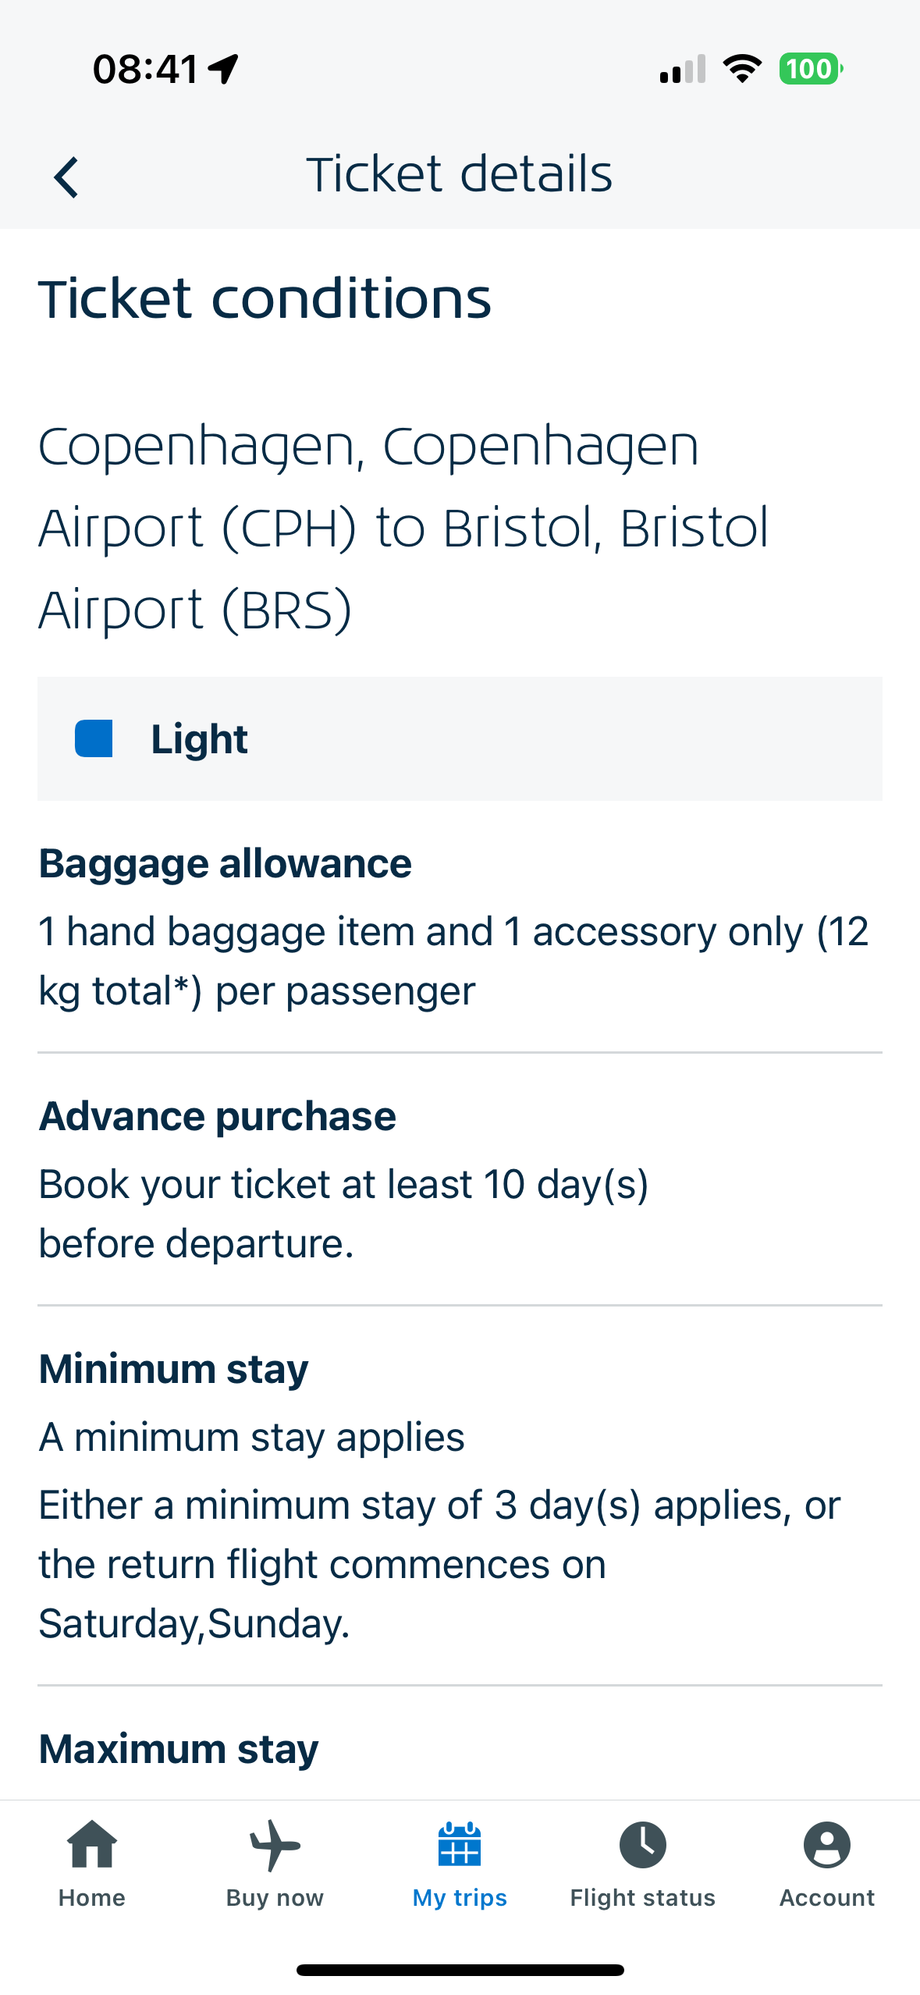Viewport: 920px width, 1995px height.
Task: Select the Light fare row
Action: 460,739
